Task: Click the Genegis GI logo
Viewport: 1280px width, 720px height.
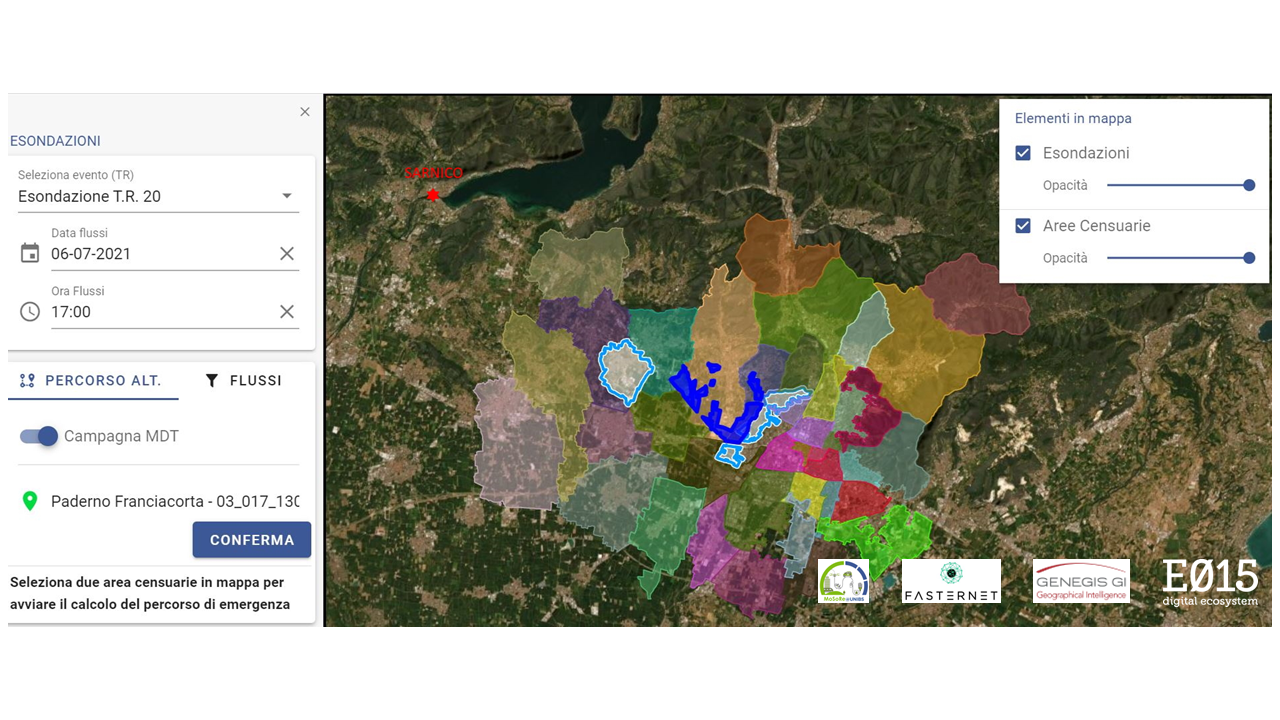Action: [1081, 581]
